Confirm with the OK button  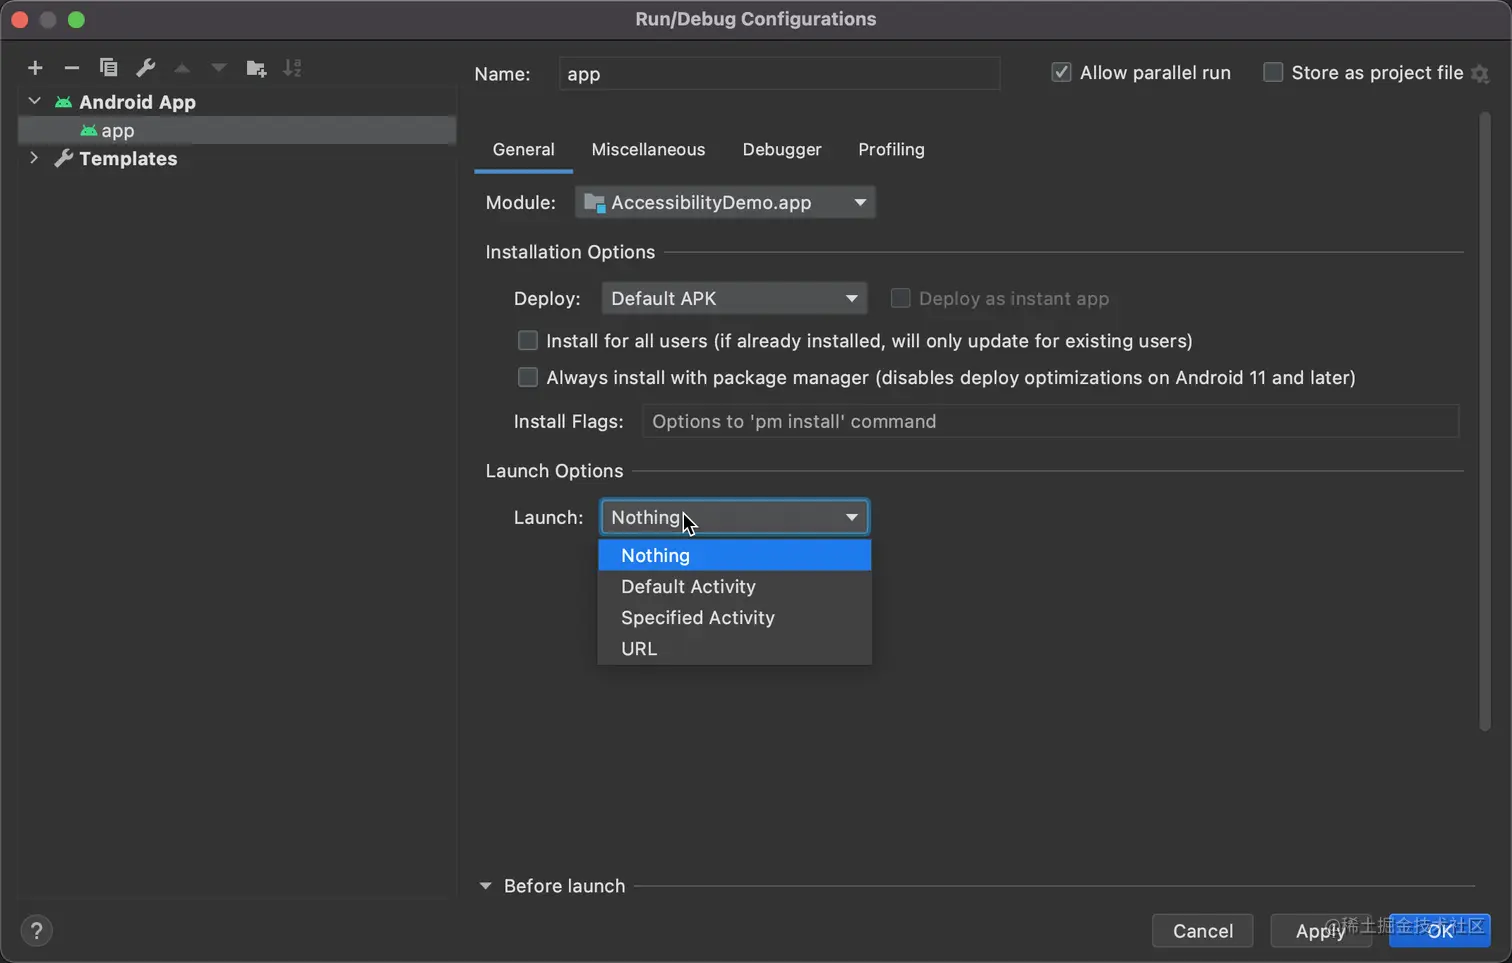[x=1440, y=931]
